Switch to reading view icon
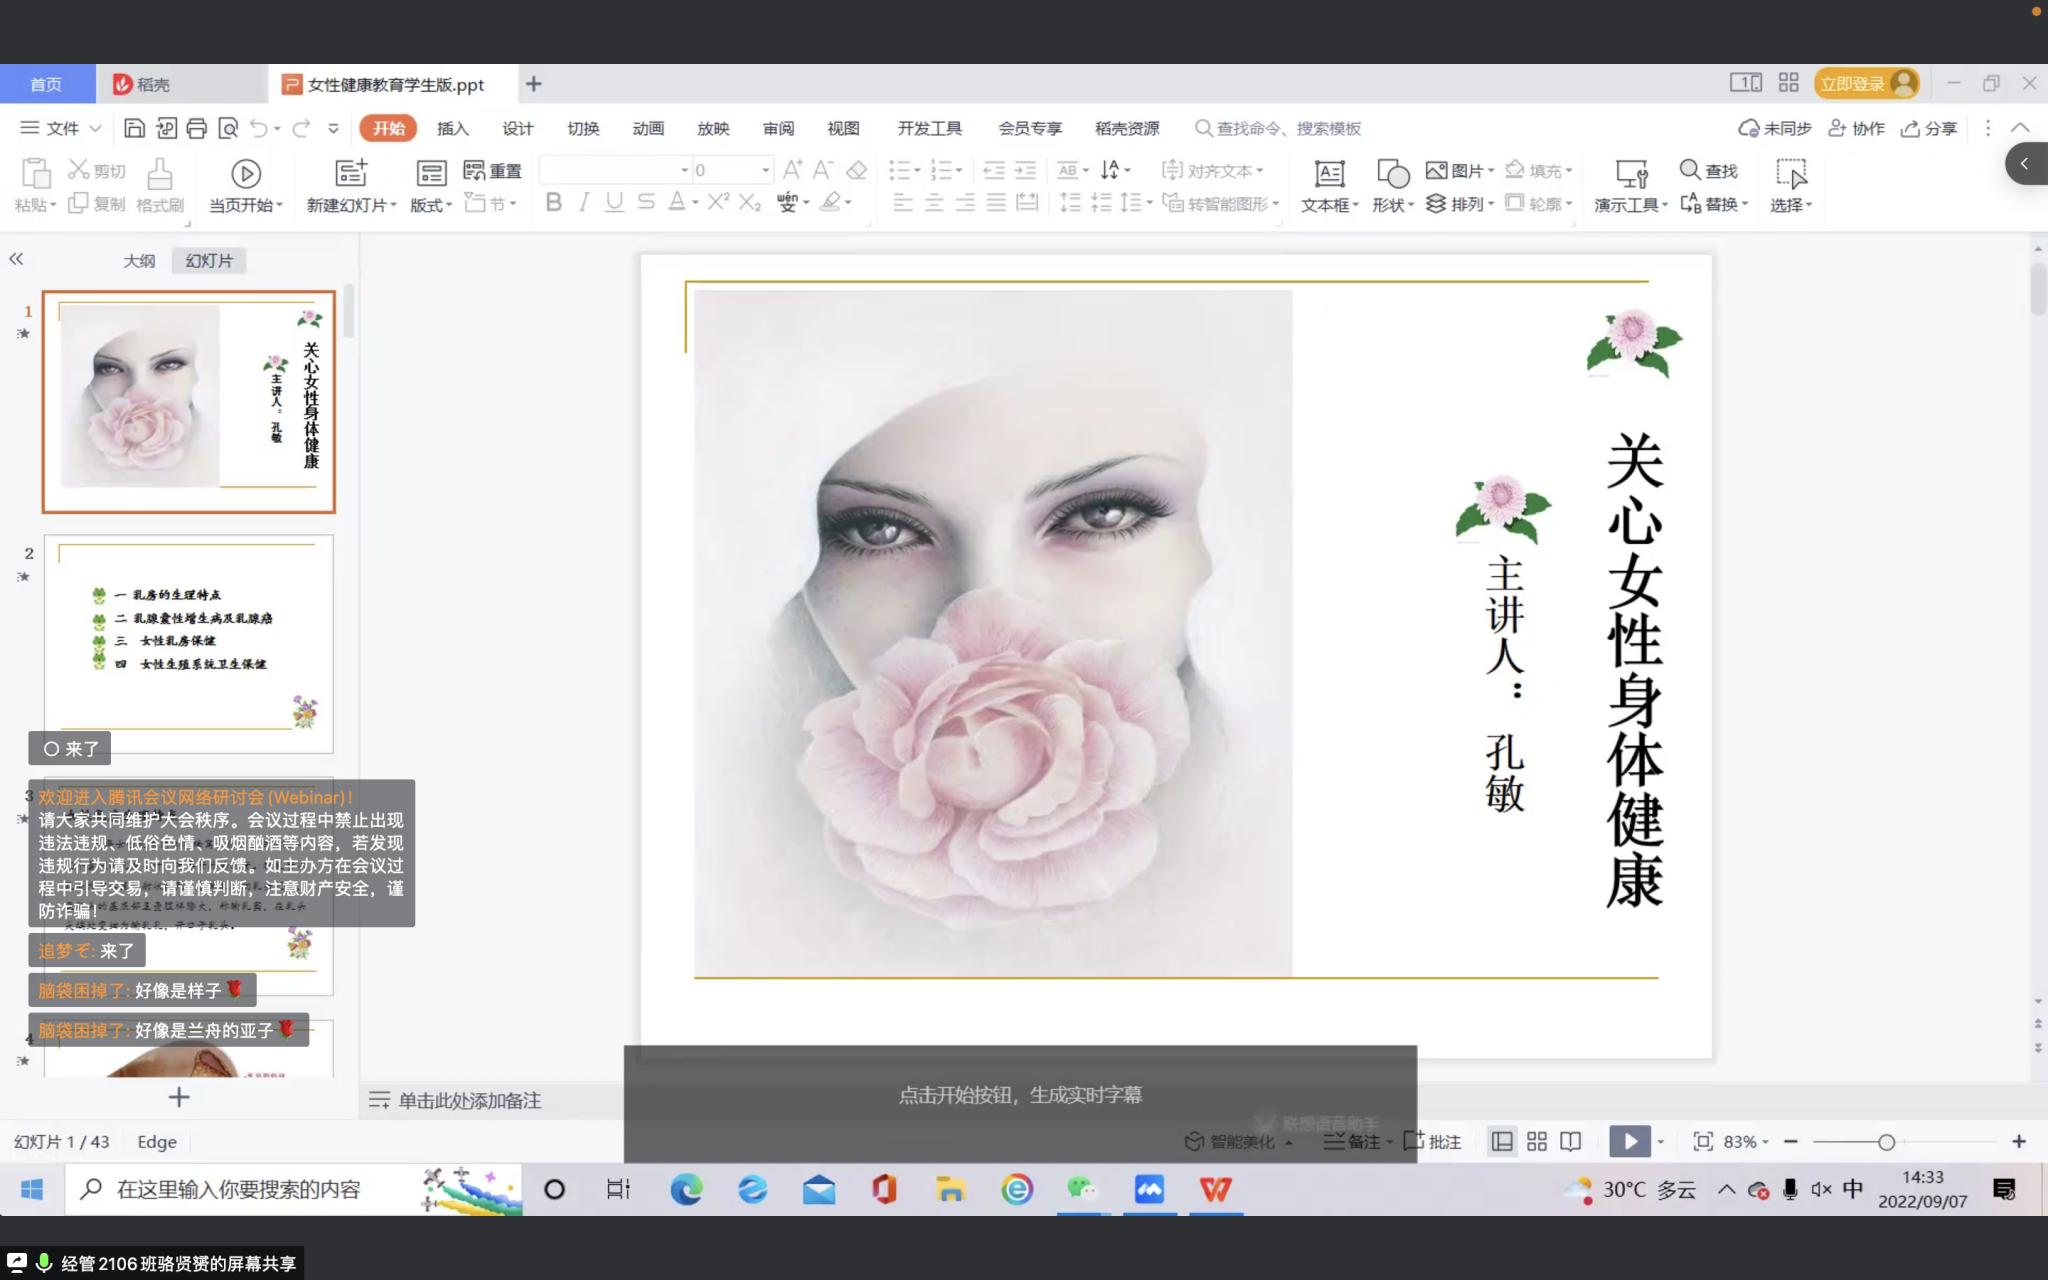Image resolution: width=2048 pixels, height=1280 pixels. click(1571, 1141)
